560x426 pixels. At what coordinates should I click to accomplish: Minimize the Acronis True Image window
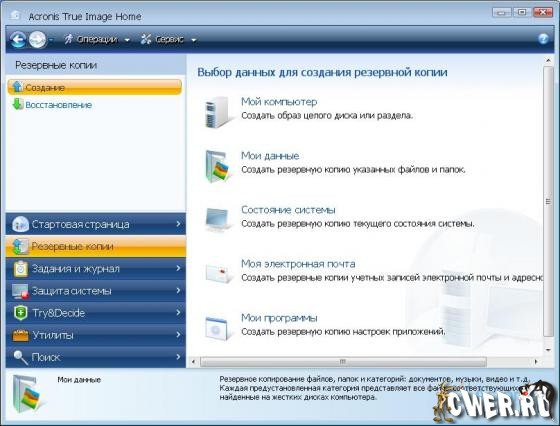501,12
